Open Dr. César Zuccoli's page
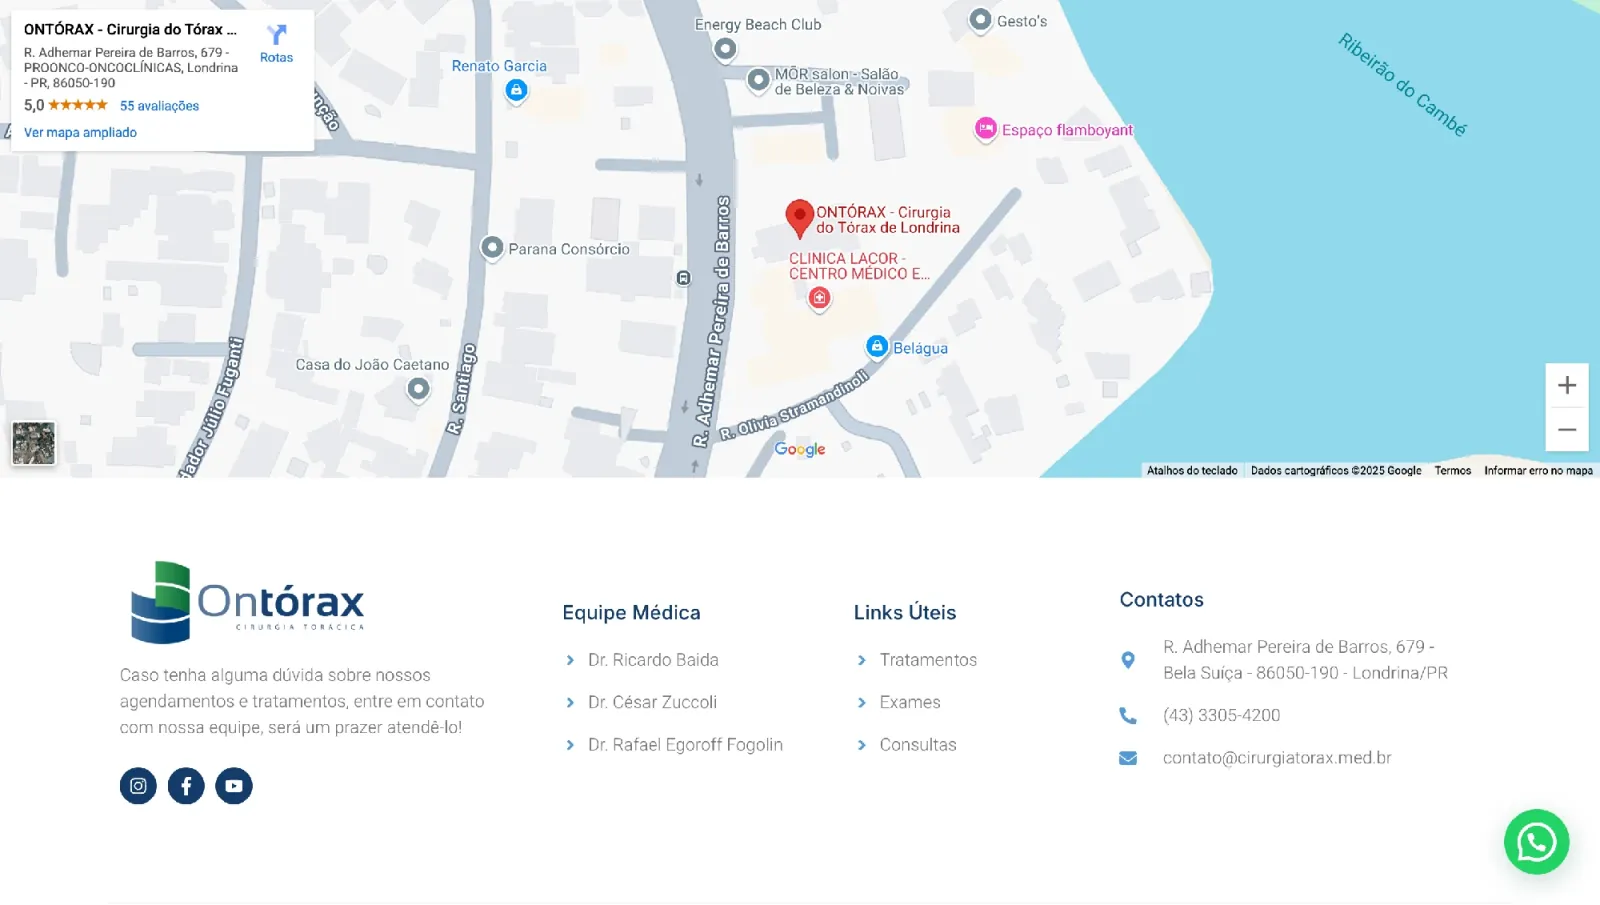This screenshot has height=905, width=1600. pyautogui.click(x=652, y=702)
